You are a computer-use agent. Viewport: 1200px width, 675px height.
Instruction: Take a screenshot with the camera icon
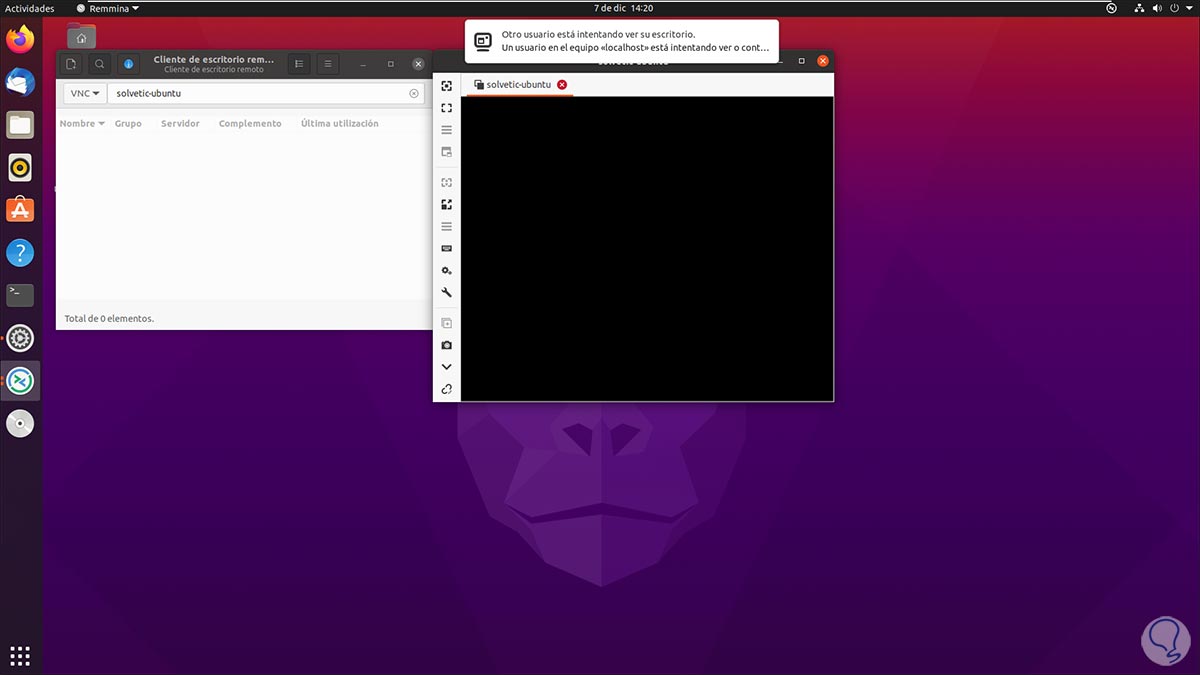[x=447, y=345]
